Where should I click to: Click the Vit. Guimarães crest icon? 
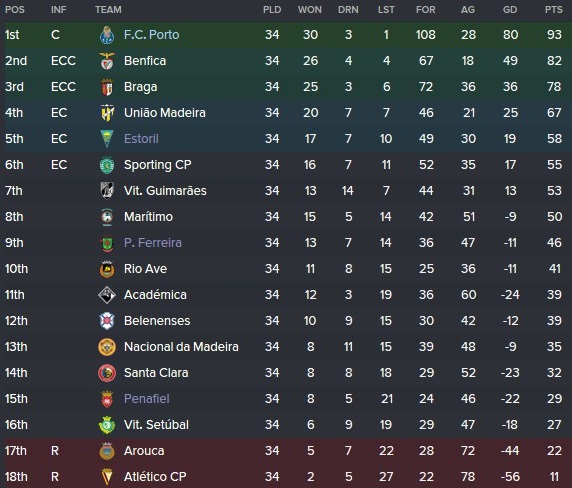107,191
